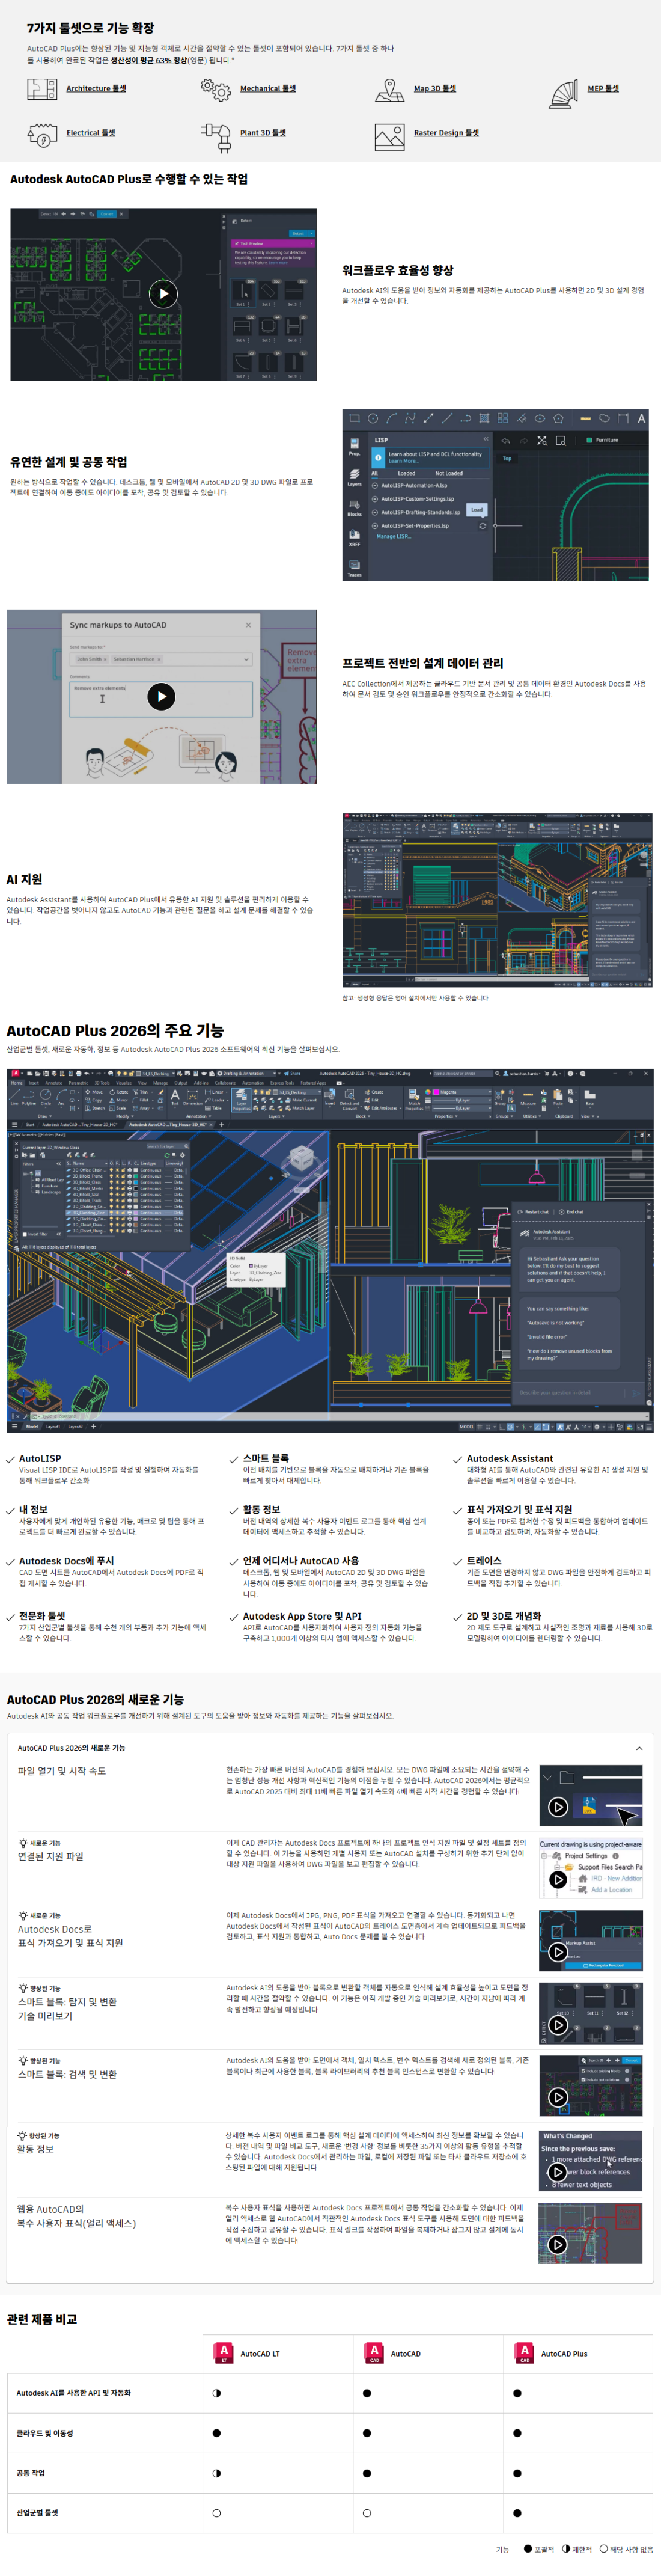Play the Sync markups to AutoCAD video
The width and height of the screenshot is (661, 2576).
tap(161, 696)
